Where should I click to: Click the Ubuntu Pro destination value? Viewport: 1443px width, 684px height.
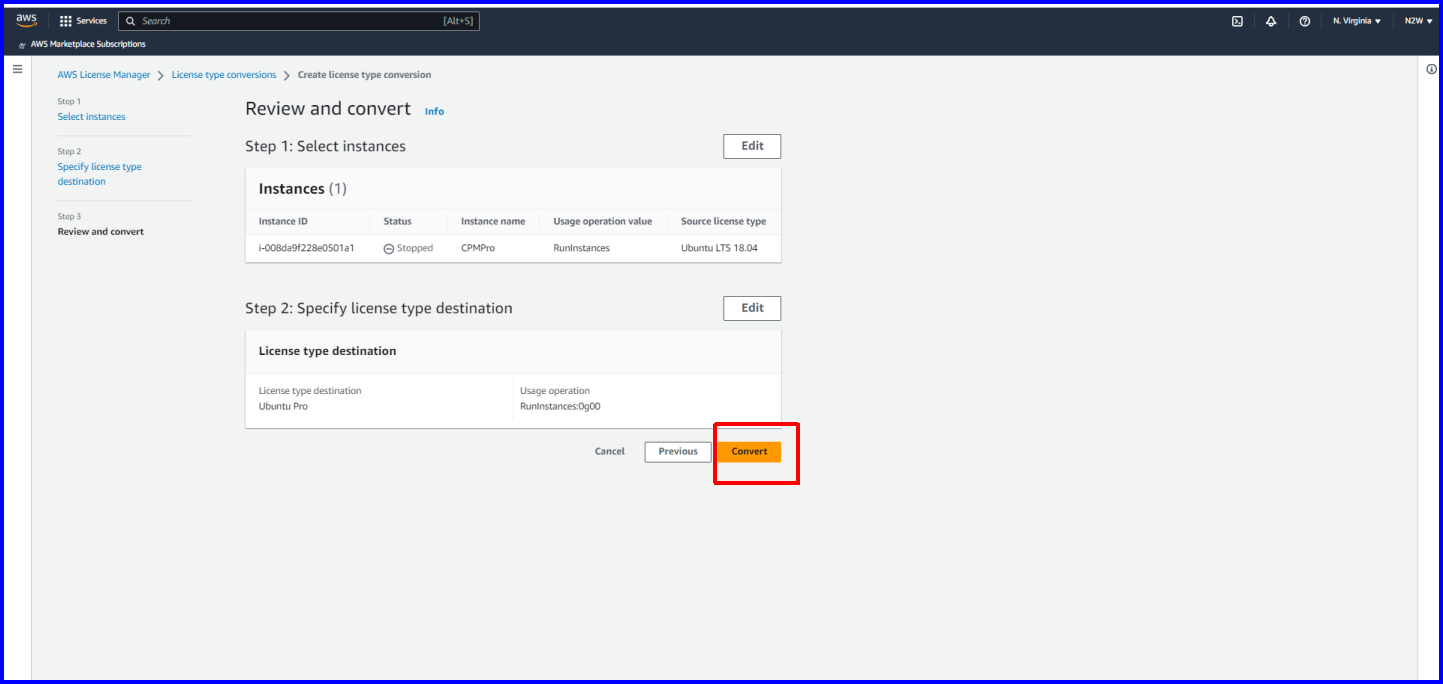283,407
